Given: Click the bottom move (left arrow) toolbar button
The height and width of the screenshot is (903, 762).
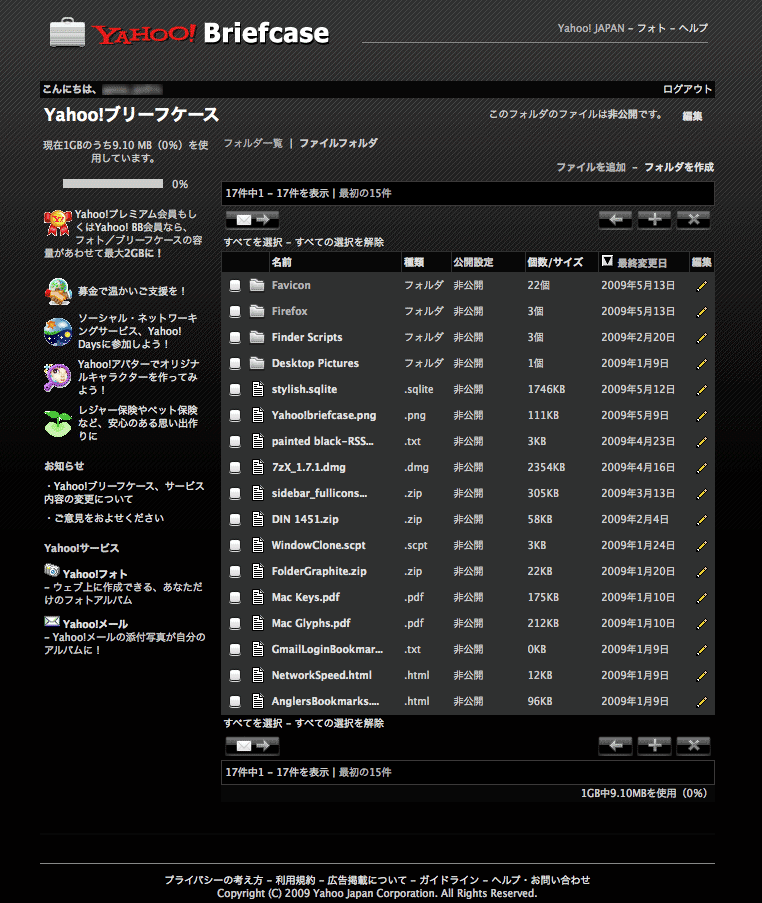Looking at the screenshot, I should [615, 746].
